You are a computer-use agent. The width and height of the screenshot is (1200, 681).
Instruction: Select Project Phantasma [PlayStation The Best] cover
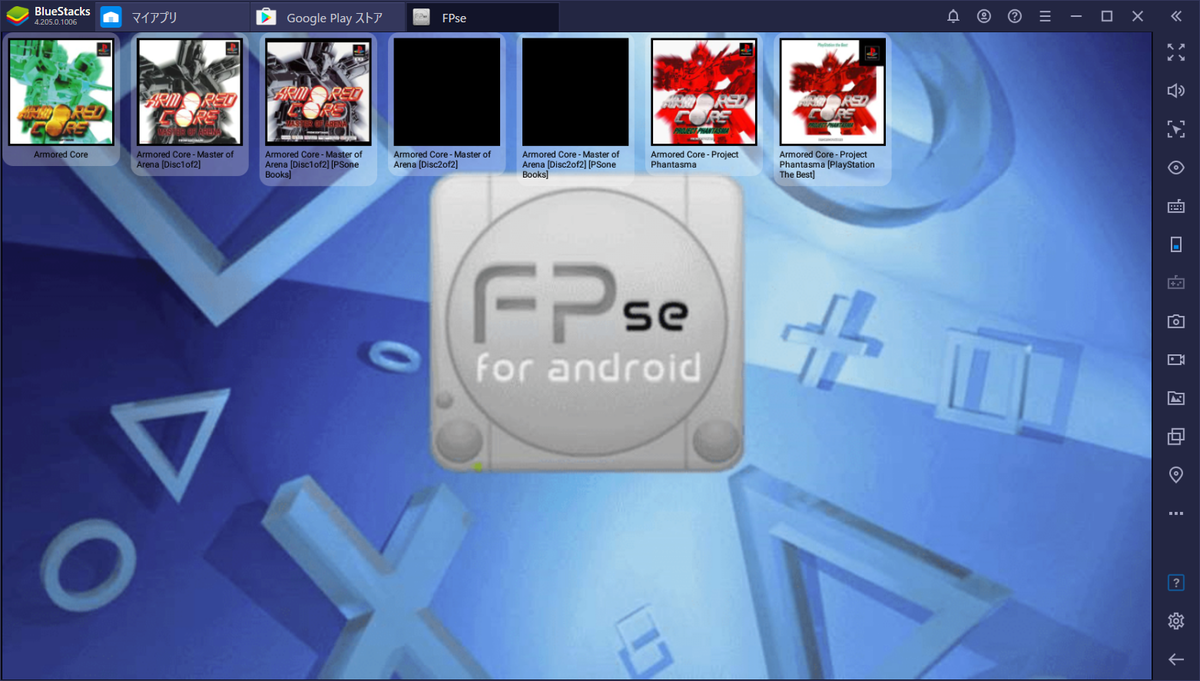(833, 92)
